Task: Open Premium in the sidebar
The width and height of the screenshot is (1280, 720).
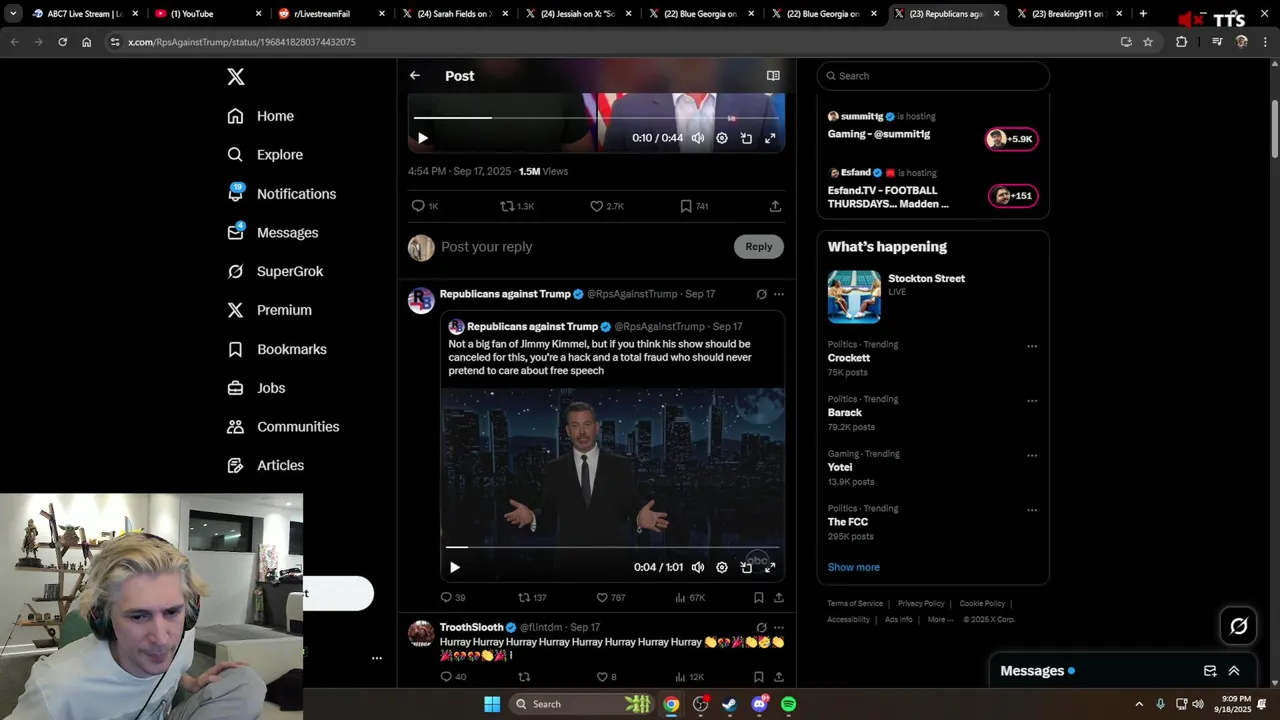Action: pos(270,310)
